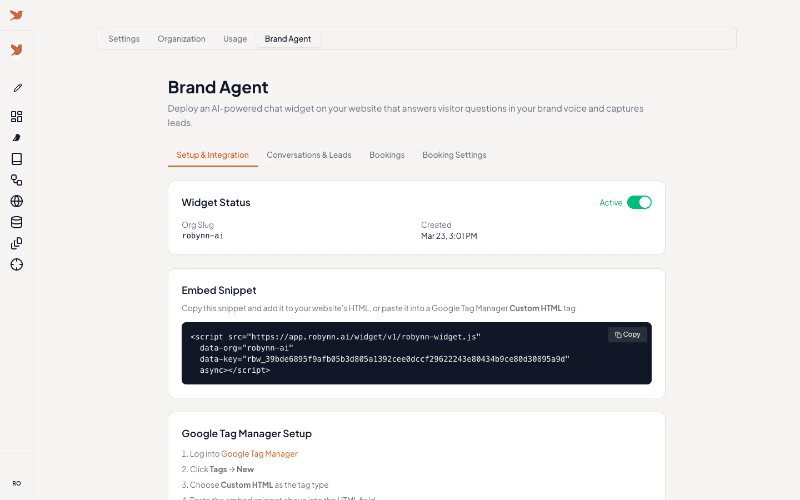The height and width of the screenshot is (500, 800).
Task: Open the database icon in sidebar
Action: (16, 222)
